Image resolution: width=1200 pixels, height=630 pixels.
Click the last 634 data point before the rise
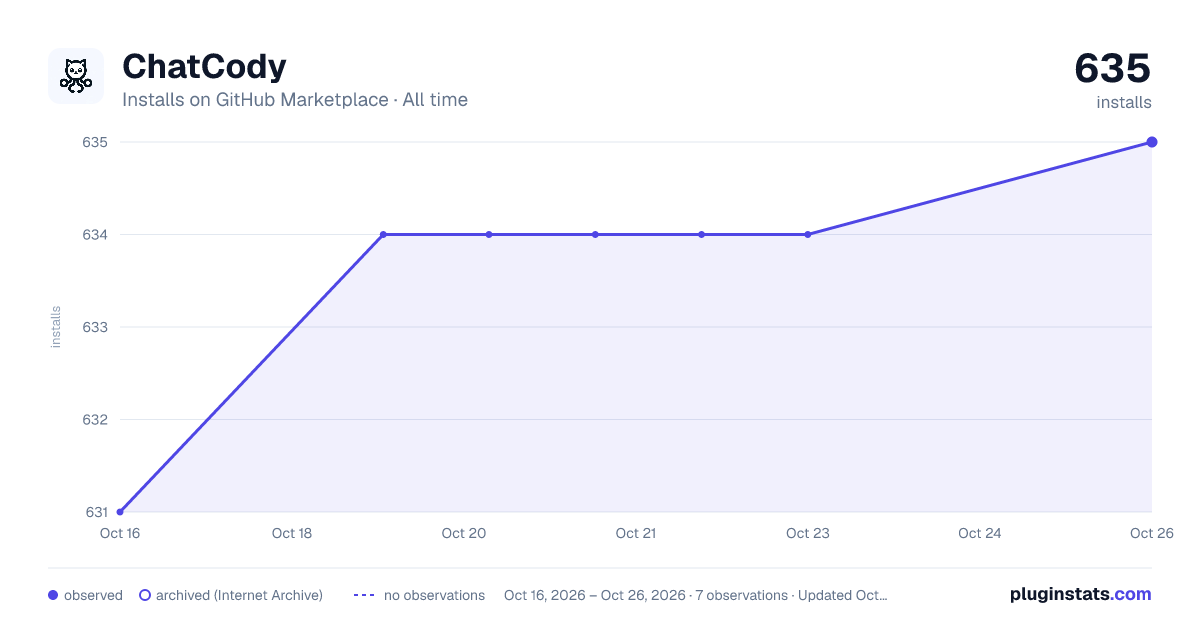(808, 235)
